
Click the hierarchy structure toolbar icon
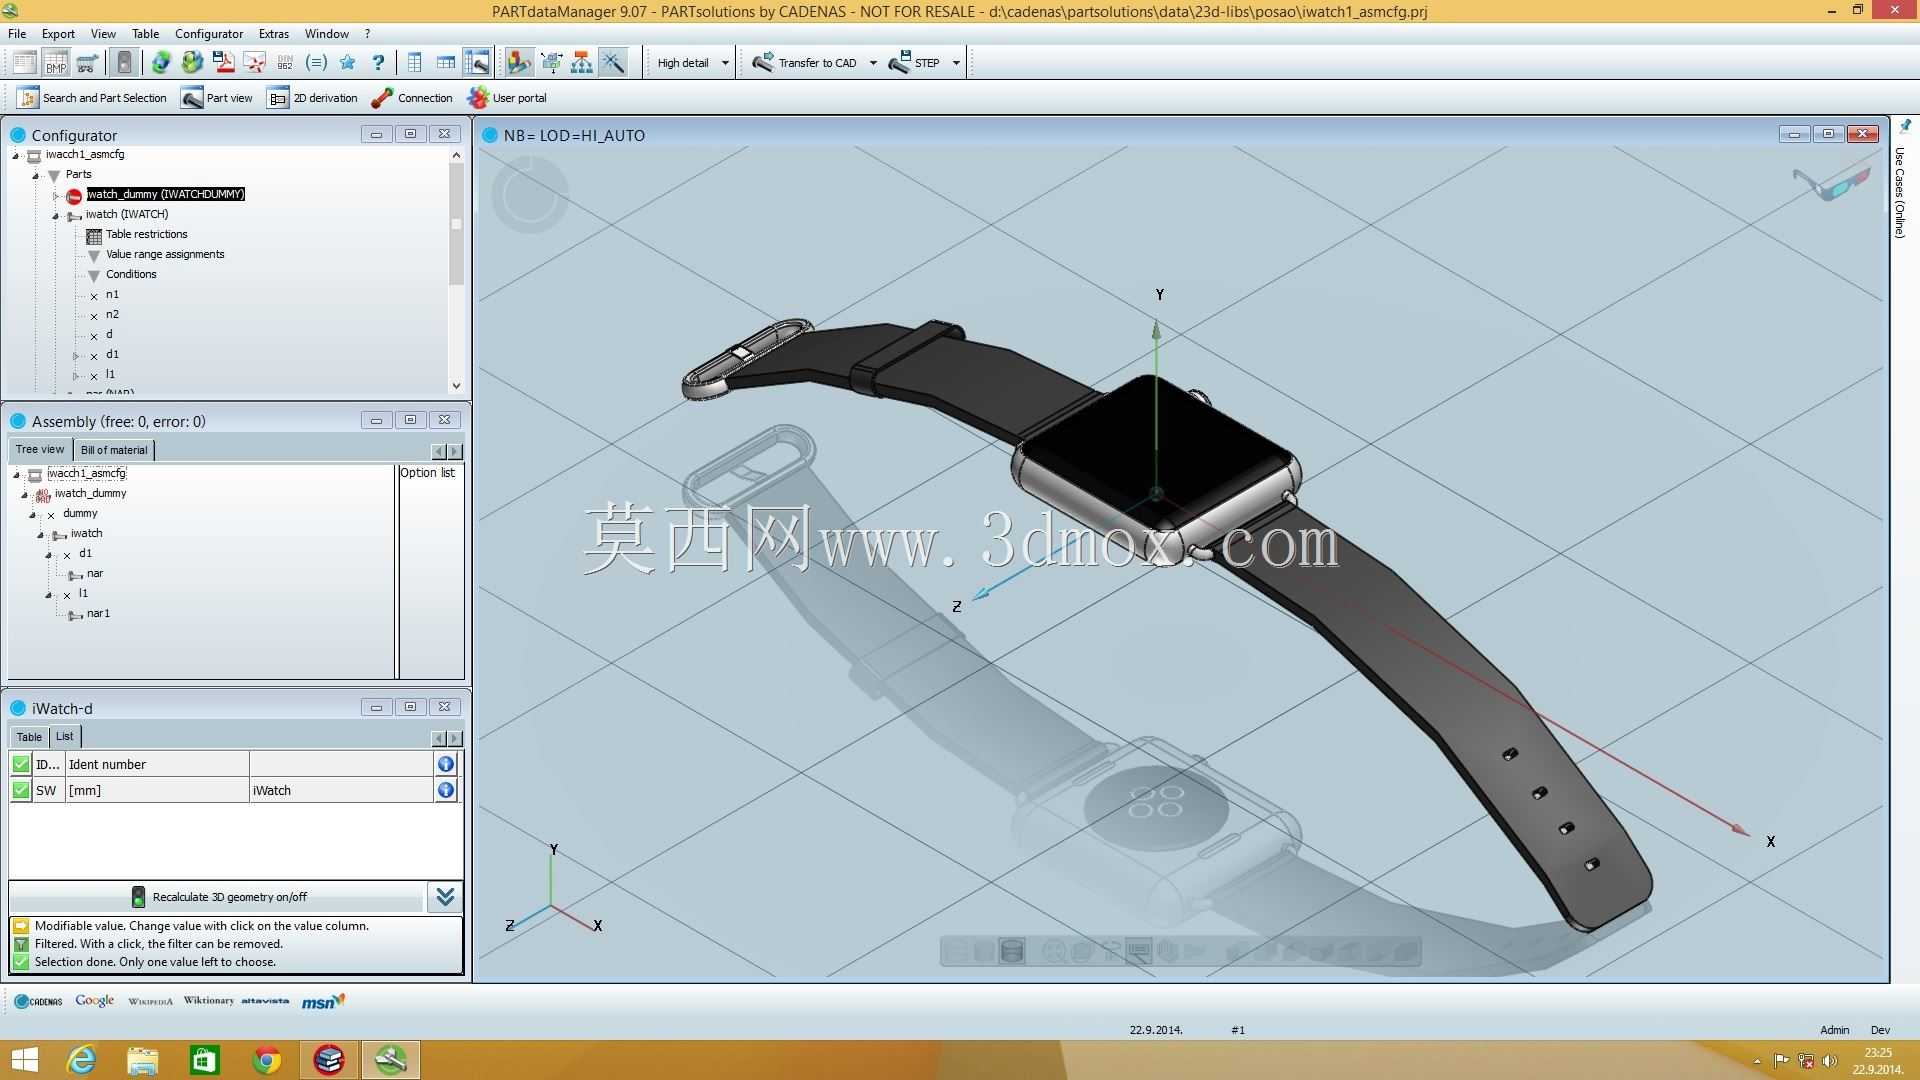pos(581,63)
